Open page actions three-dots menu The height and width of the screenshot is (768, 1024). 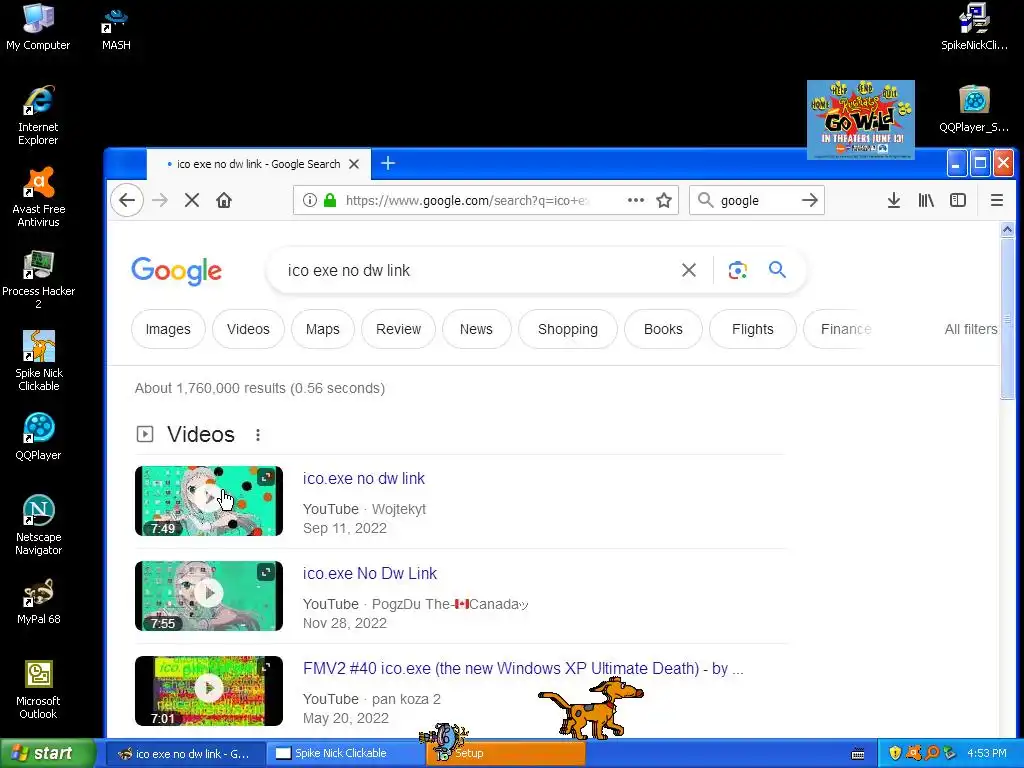[635, 200]
